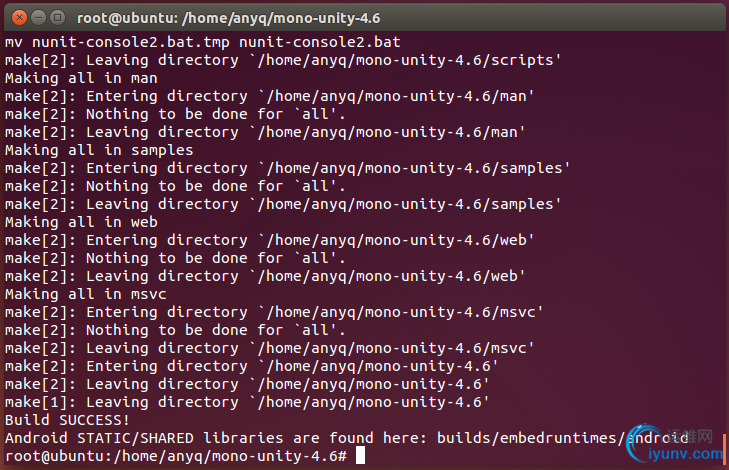The height and width of the screenshot is (470, 729).
Task: Click the "Leaving directory" line for scripts
Action: point(283,60)
